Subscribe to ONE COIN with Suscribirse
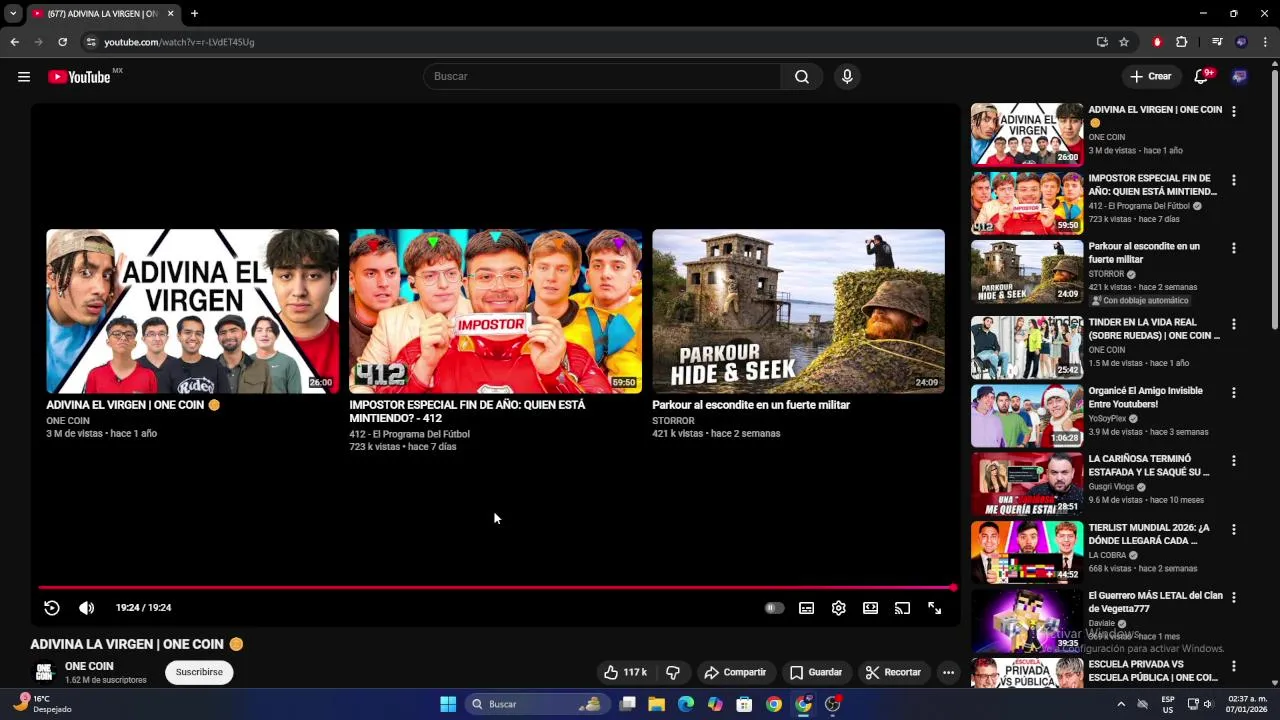The image size is (1280, 720). 199,672
